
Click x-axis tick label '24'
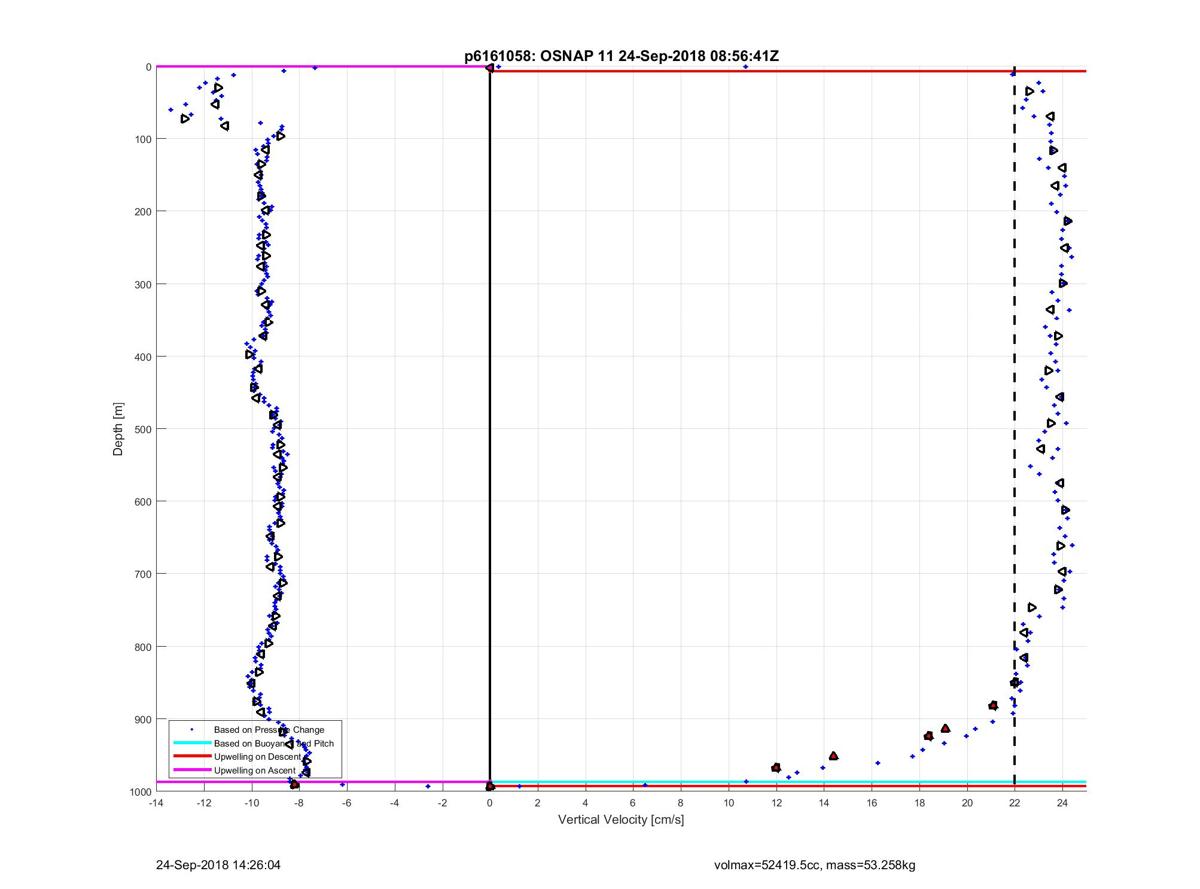1063,802
